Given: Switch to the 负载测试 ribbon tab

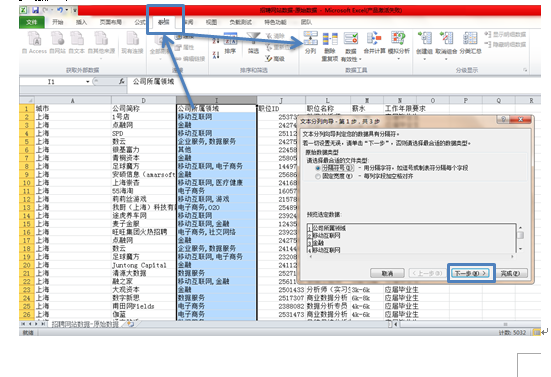Looking at the screenshot, I should pos(240,22).
